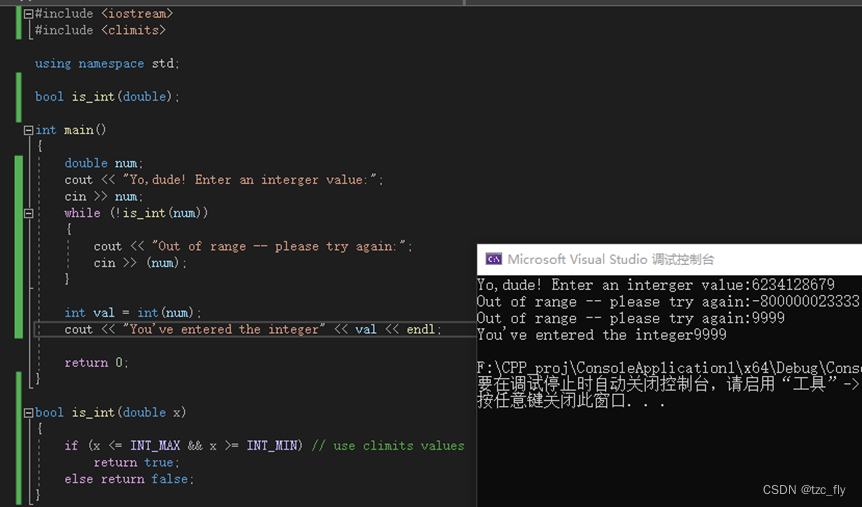The image size is (862, 507).
Task: Click the line '#include <iostream>'
Action: point(104,14)
